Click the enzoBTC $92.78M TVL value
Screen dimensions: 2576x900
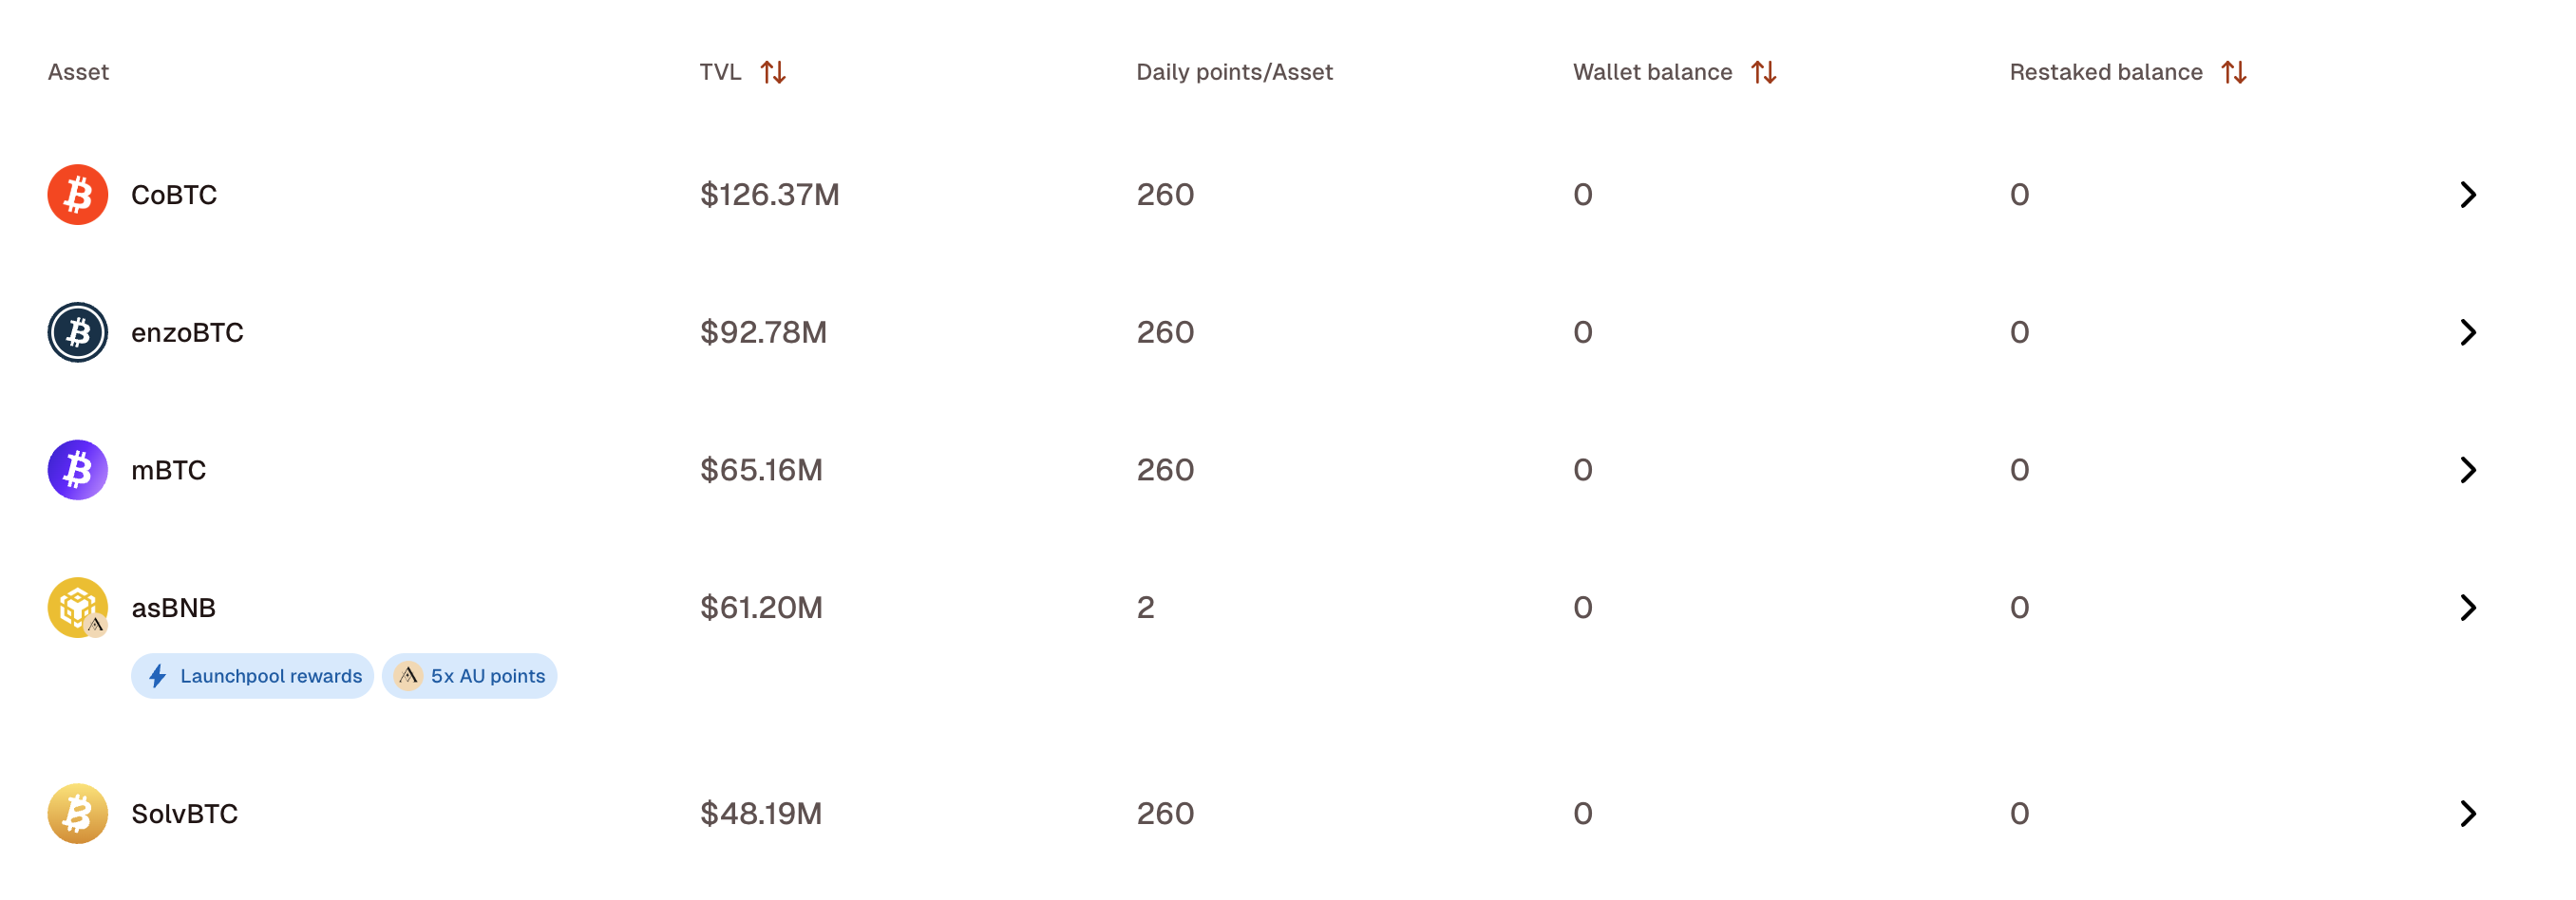point(763,332)
